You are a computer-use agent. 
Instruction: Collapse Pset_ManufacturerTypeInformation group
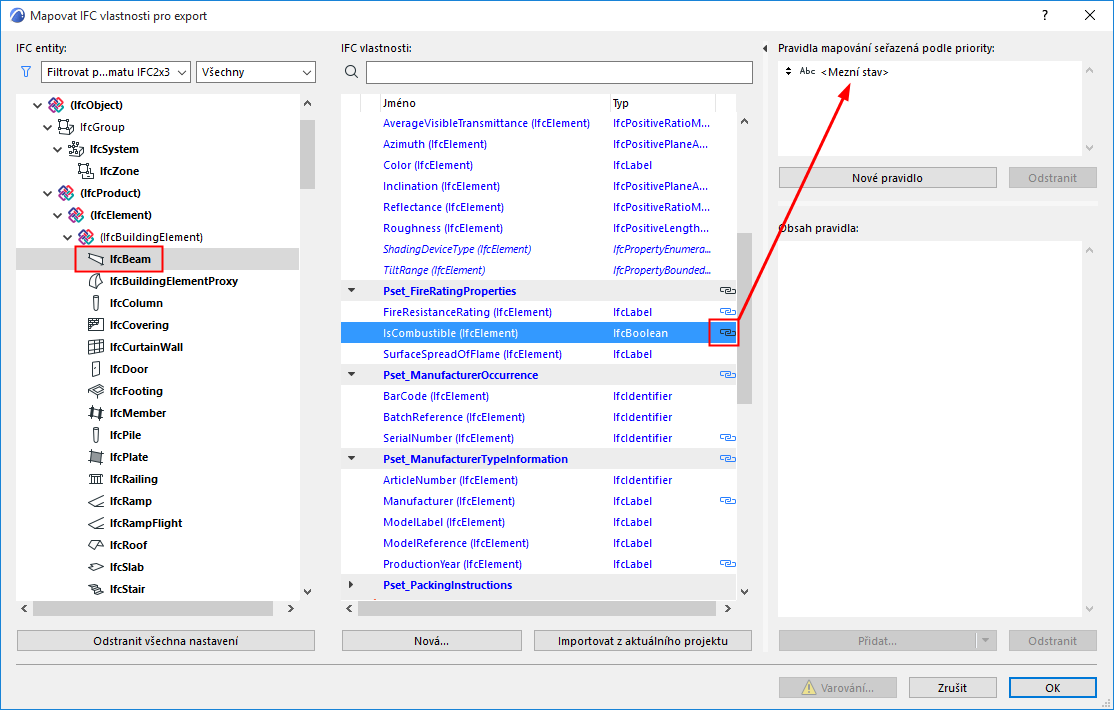pos(351,458)
